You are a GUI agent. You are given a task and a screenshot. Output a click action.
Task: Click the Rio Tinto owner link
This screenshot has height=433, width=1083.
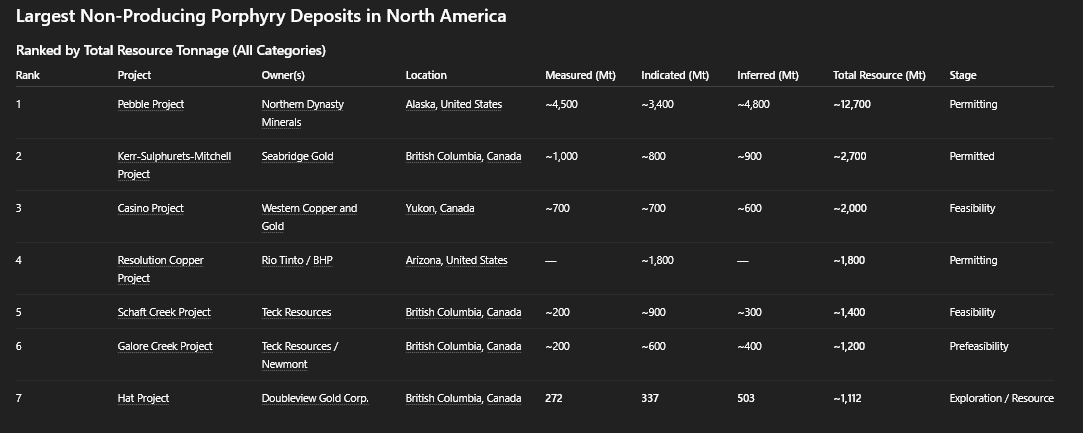pyautogui.click(x=283, y=260)
